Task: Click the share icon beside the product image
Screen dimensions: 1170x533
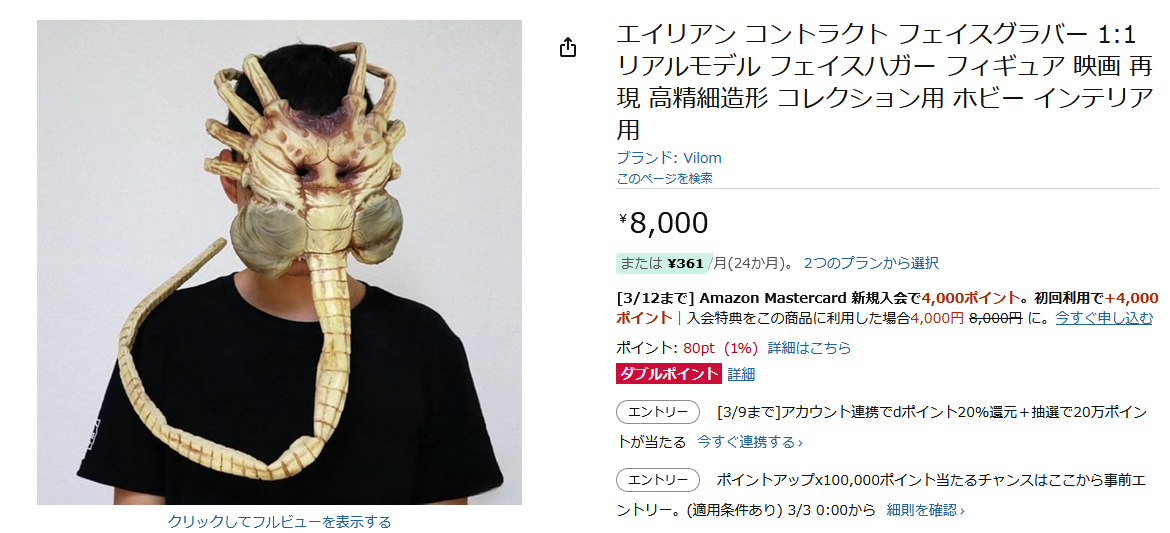Action: (568, 48)
